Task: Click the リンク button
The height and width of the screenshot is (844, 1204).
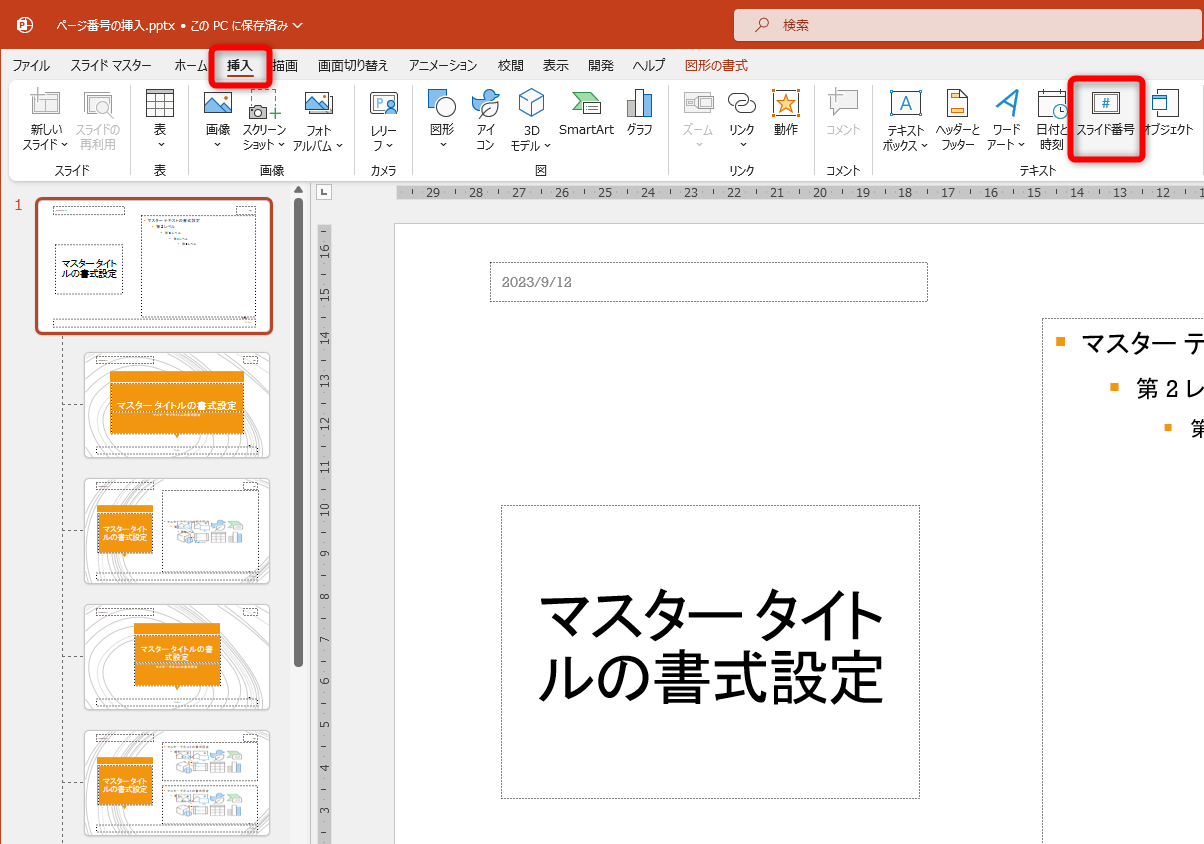Action: pos(740,120)
